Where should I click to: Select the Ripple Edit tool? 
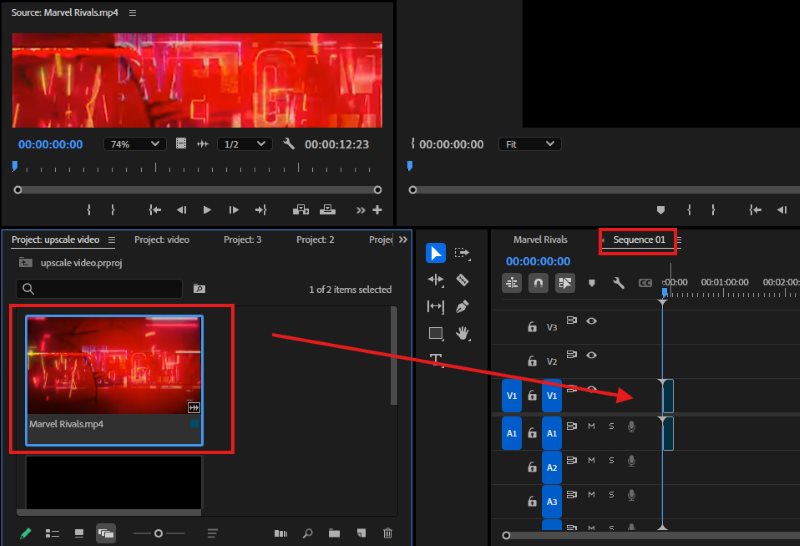[436, 280]
